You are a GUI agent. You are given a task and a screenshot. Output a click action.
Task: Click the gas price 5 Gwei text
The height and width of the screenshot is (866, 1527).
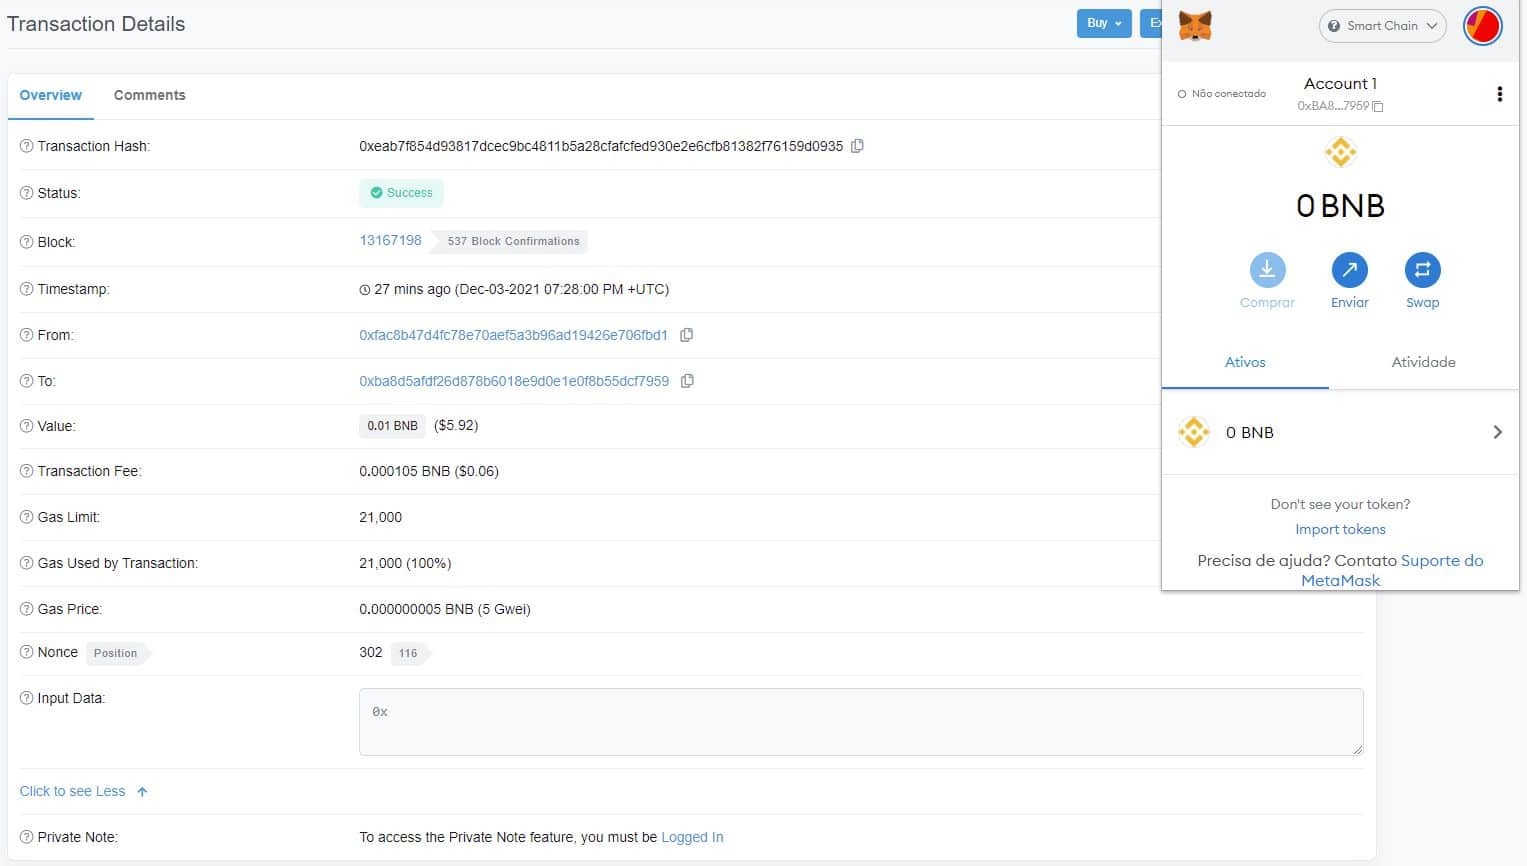click(445, 609)
